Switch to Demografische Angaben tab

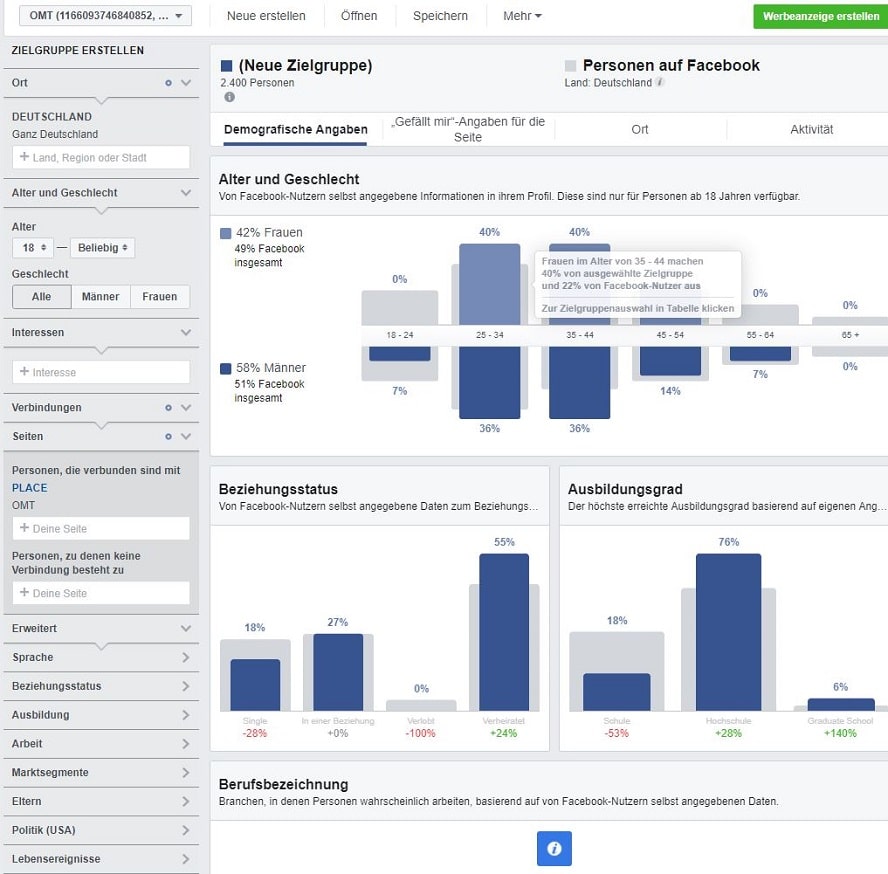[x=296, y=130]
